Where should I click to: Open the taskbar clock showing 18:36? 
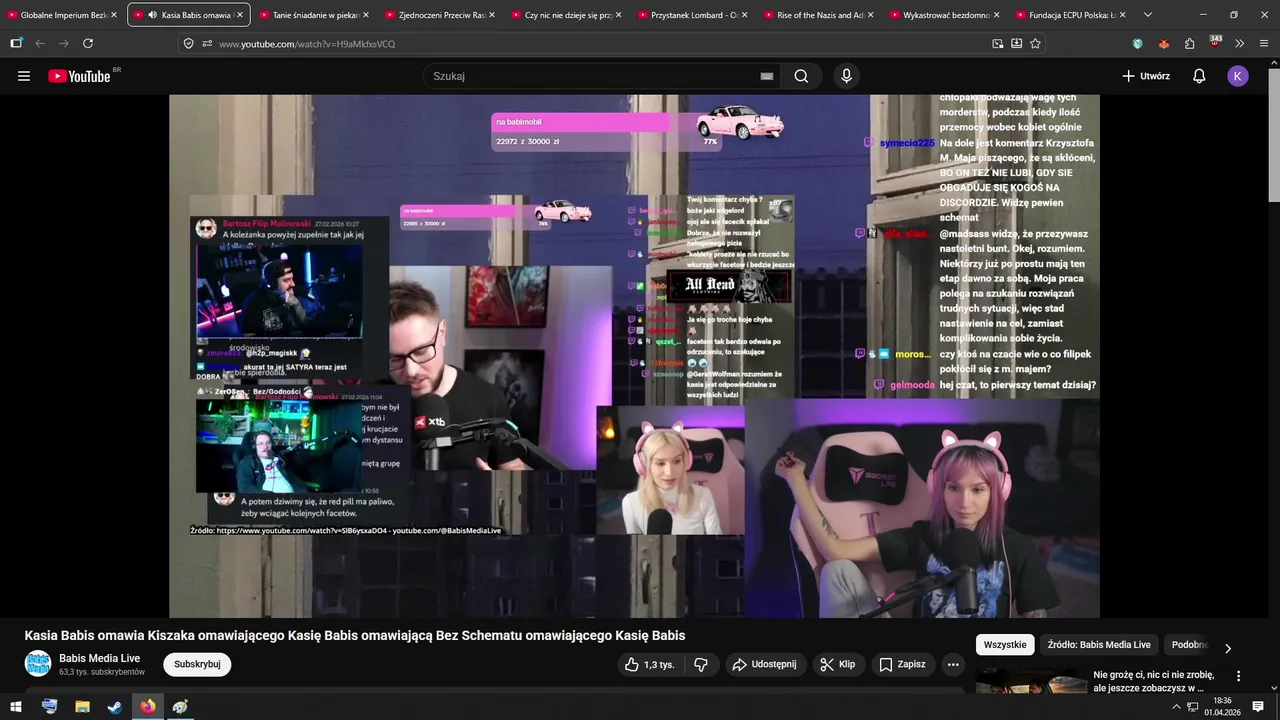coord(1222,707)
